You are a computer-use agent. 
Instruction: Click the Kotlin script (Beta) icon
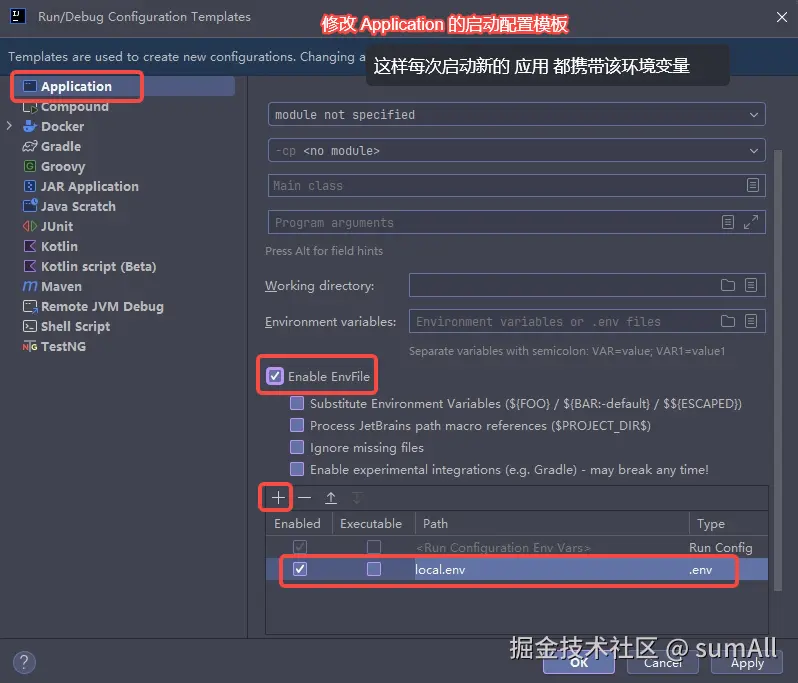point(30,266)
